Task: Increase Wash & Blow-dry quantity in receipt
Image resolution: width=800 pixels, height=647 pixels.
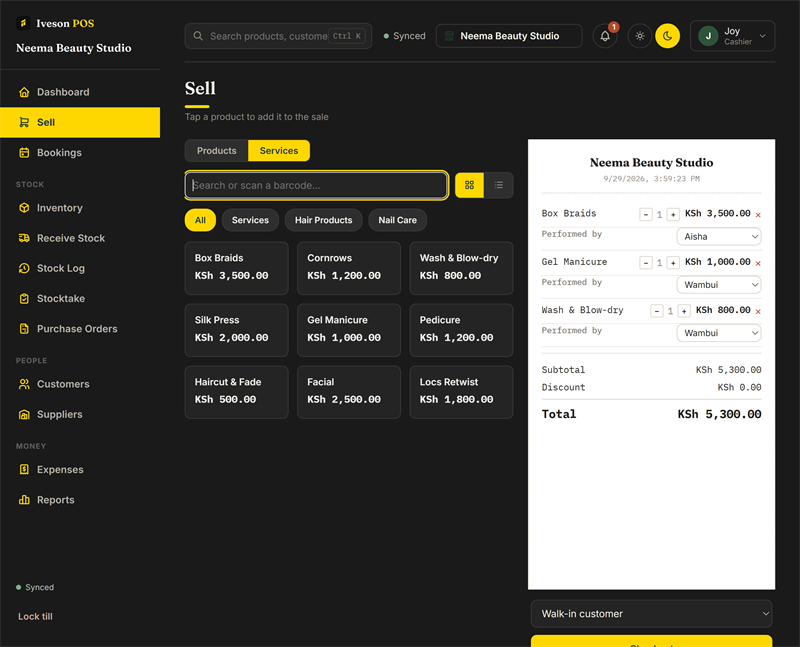Action: click(x=684, y=311)
